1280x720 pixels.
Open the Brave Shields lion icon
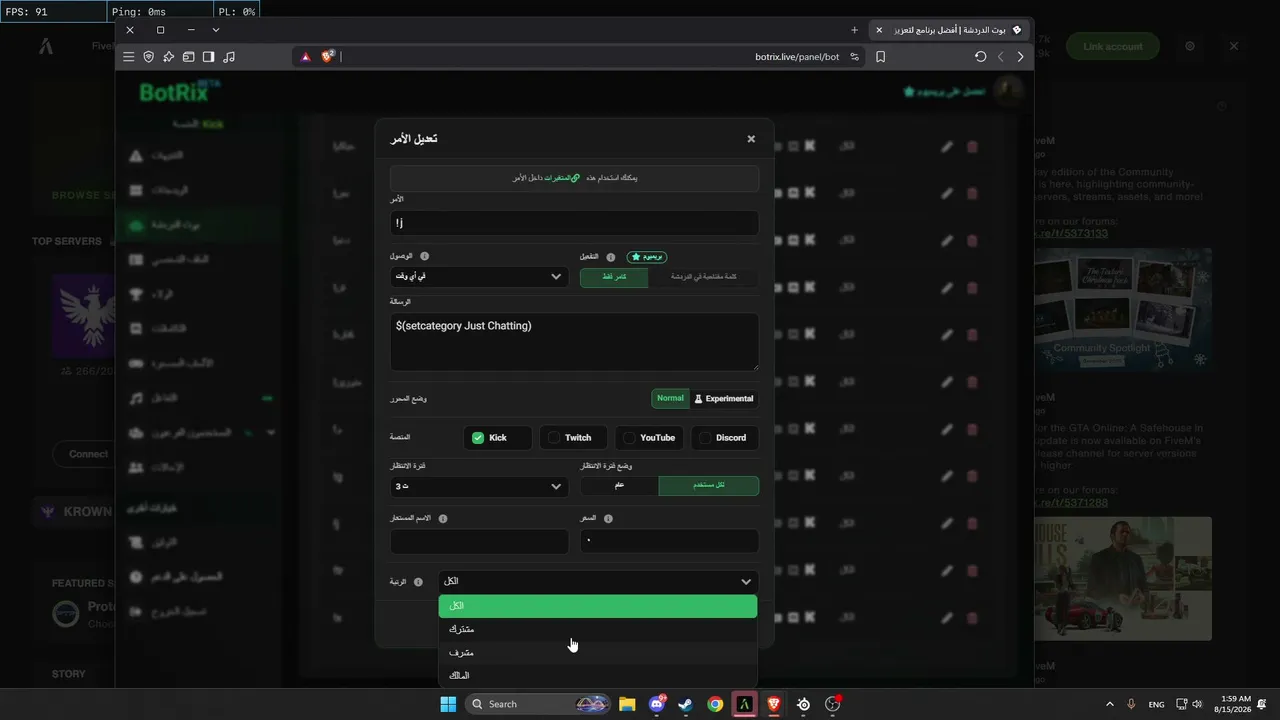click(x=327, y=57)
